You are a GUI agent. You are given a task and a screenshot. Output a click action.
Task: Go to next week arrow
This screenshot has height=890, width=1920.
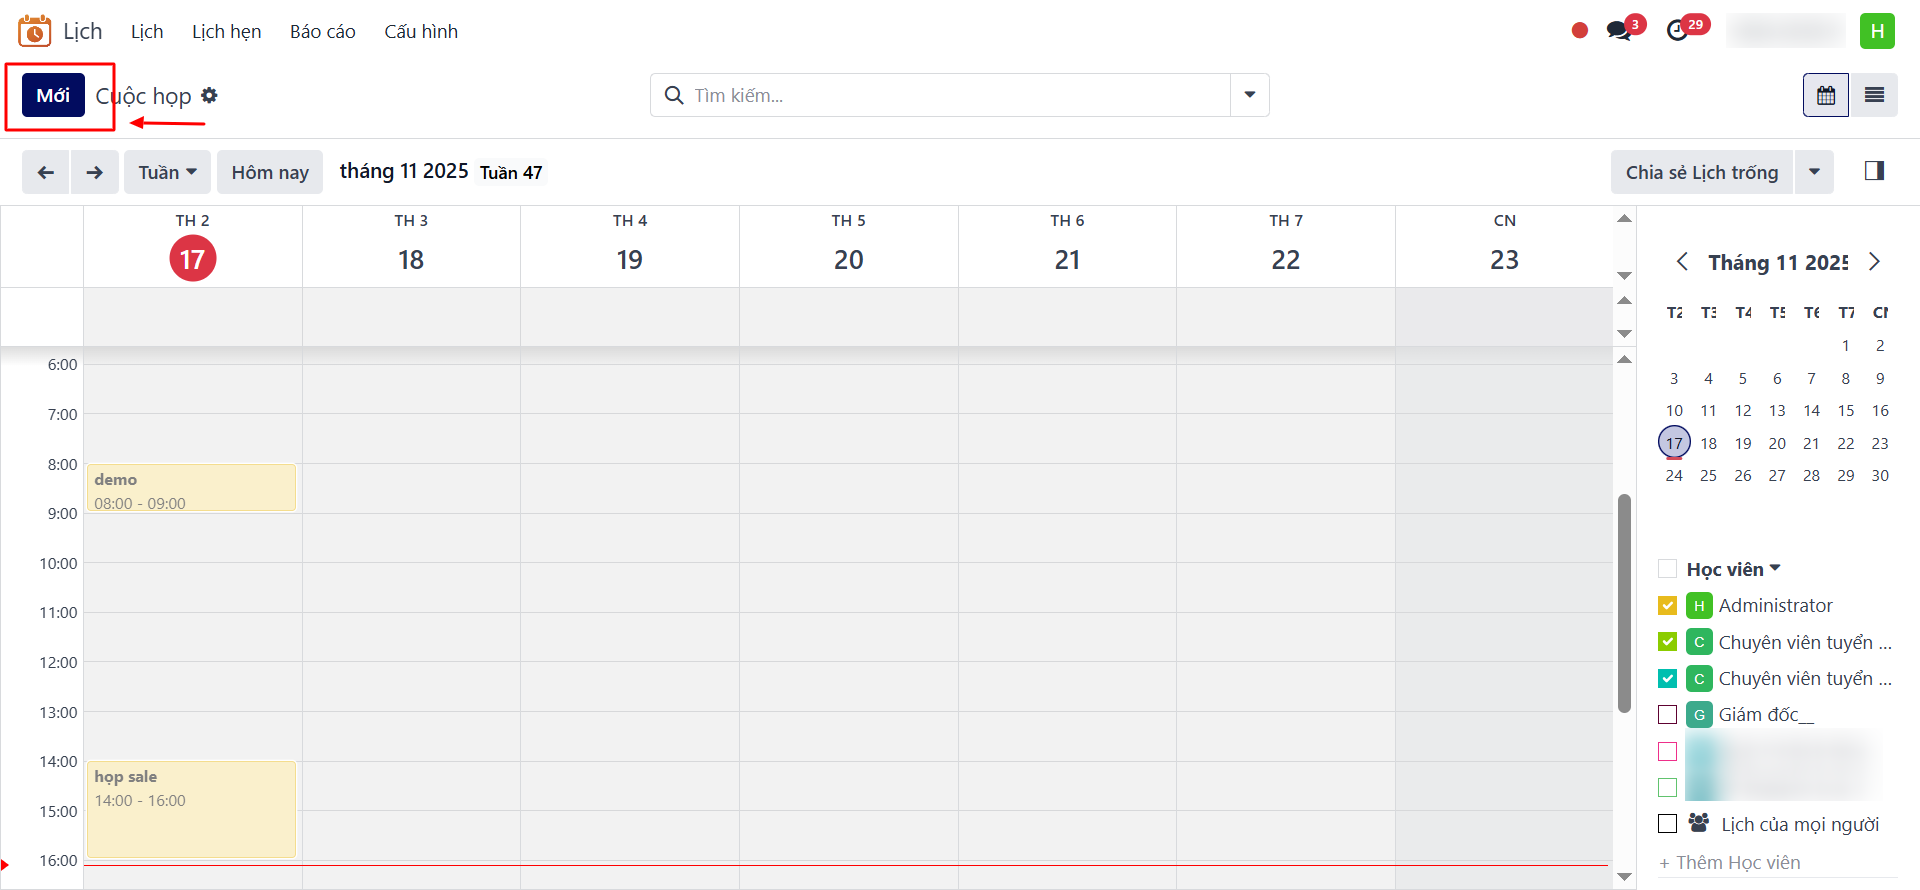click(95, 172)
